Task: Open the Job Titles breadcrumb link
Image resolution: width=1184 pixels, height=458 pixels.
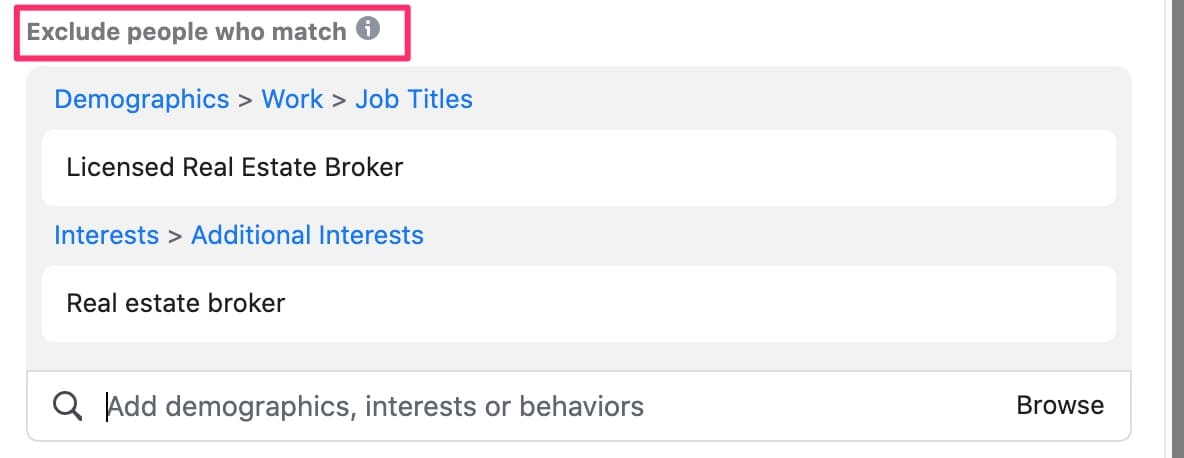Action: coord(414,99)
